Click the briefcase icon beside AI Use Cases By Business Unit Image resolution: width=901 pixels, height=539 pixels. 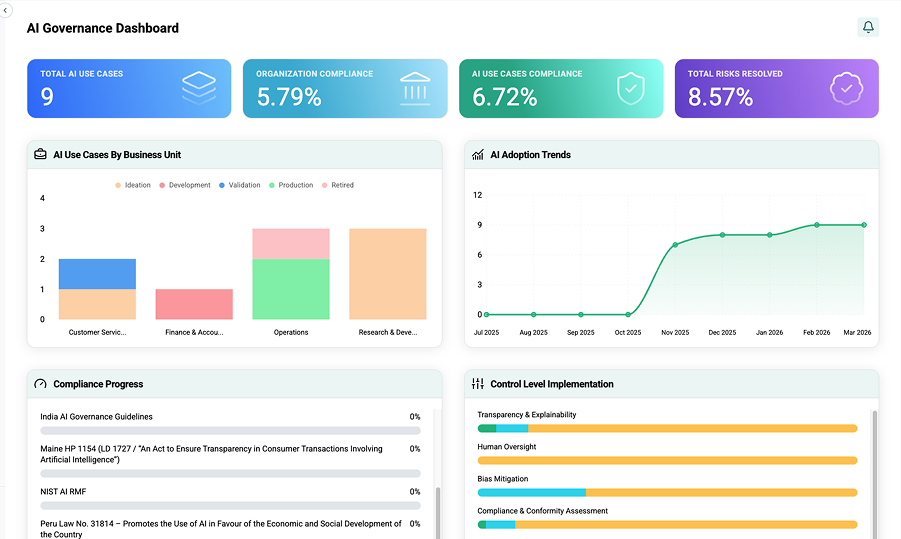(x=41, y=155)
